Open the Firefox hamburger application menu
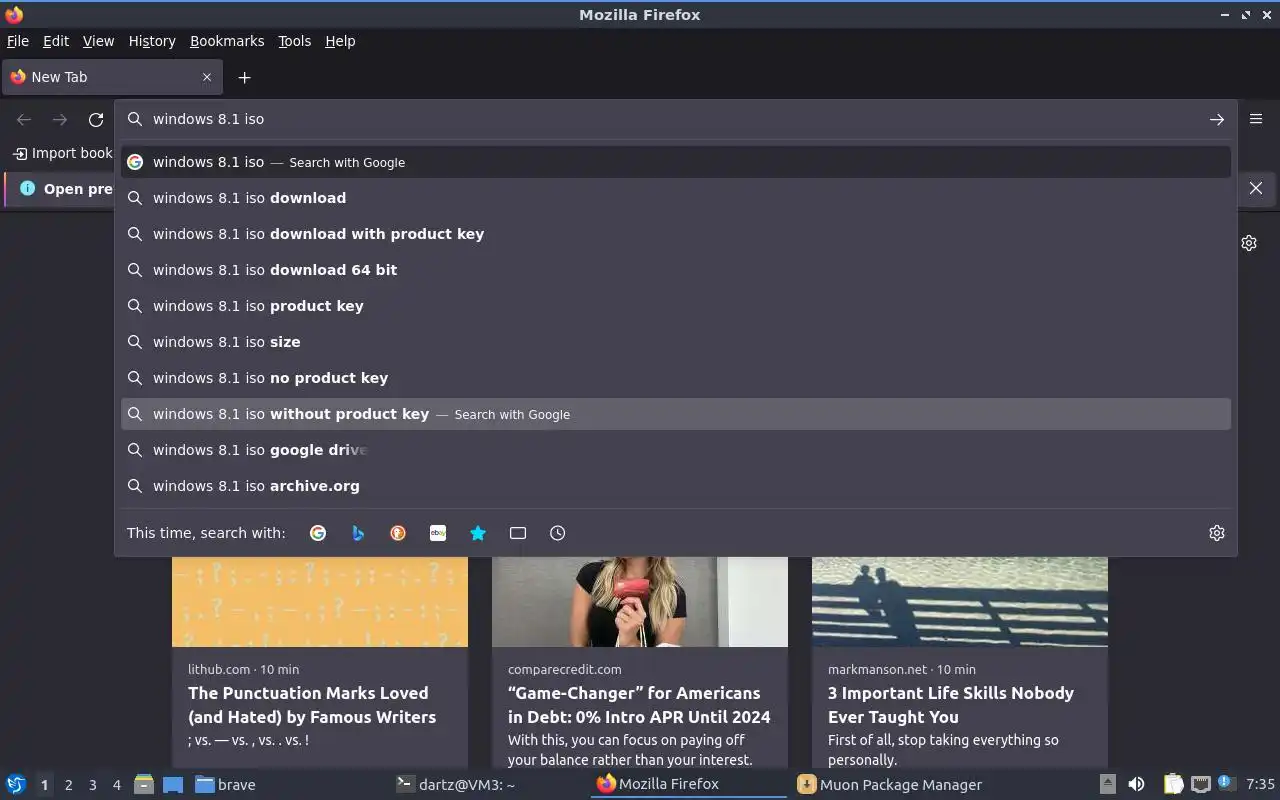The height and width of the screenshot is (800, 1280). click(x=1256, y=119)
